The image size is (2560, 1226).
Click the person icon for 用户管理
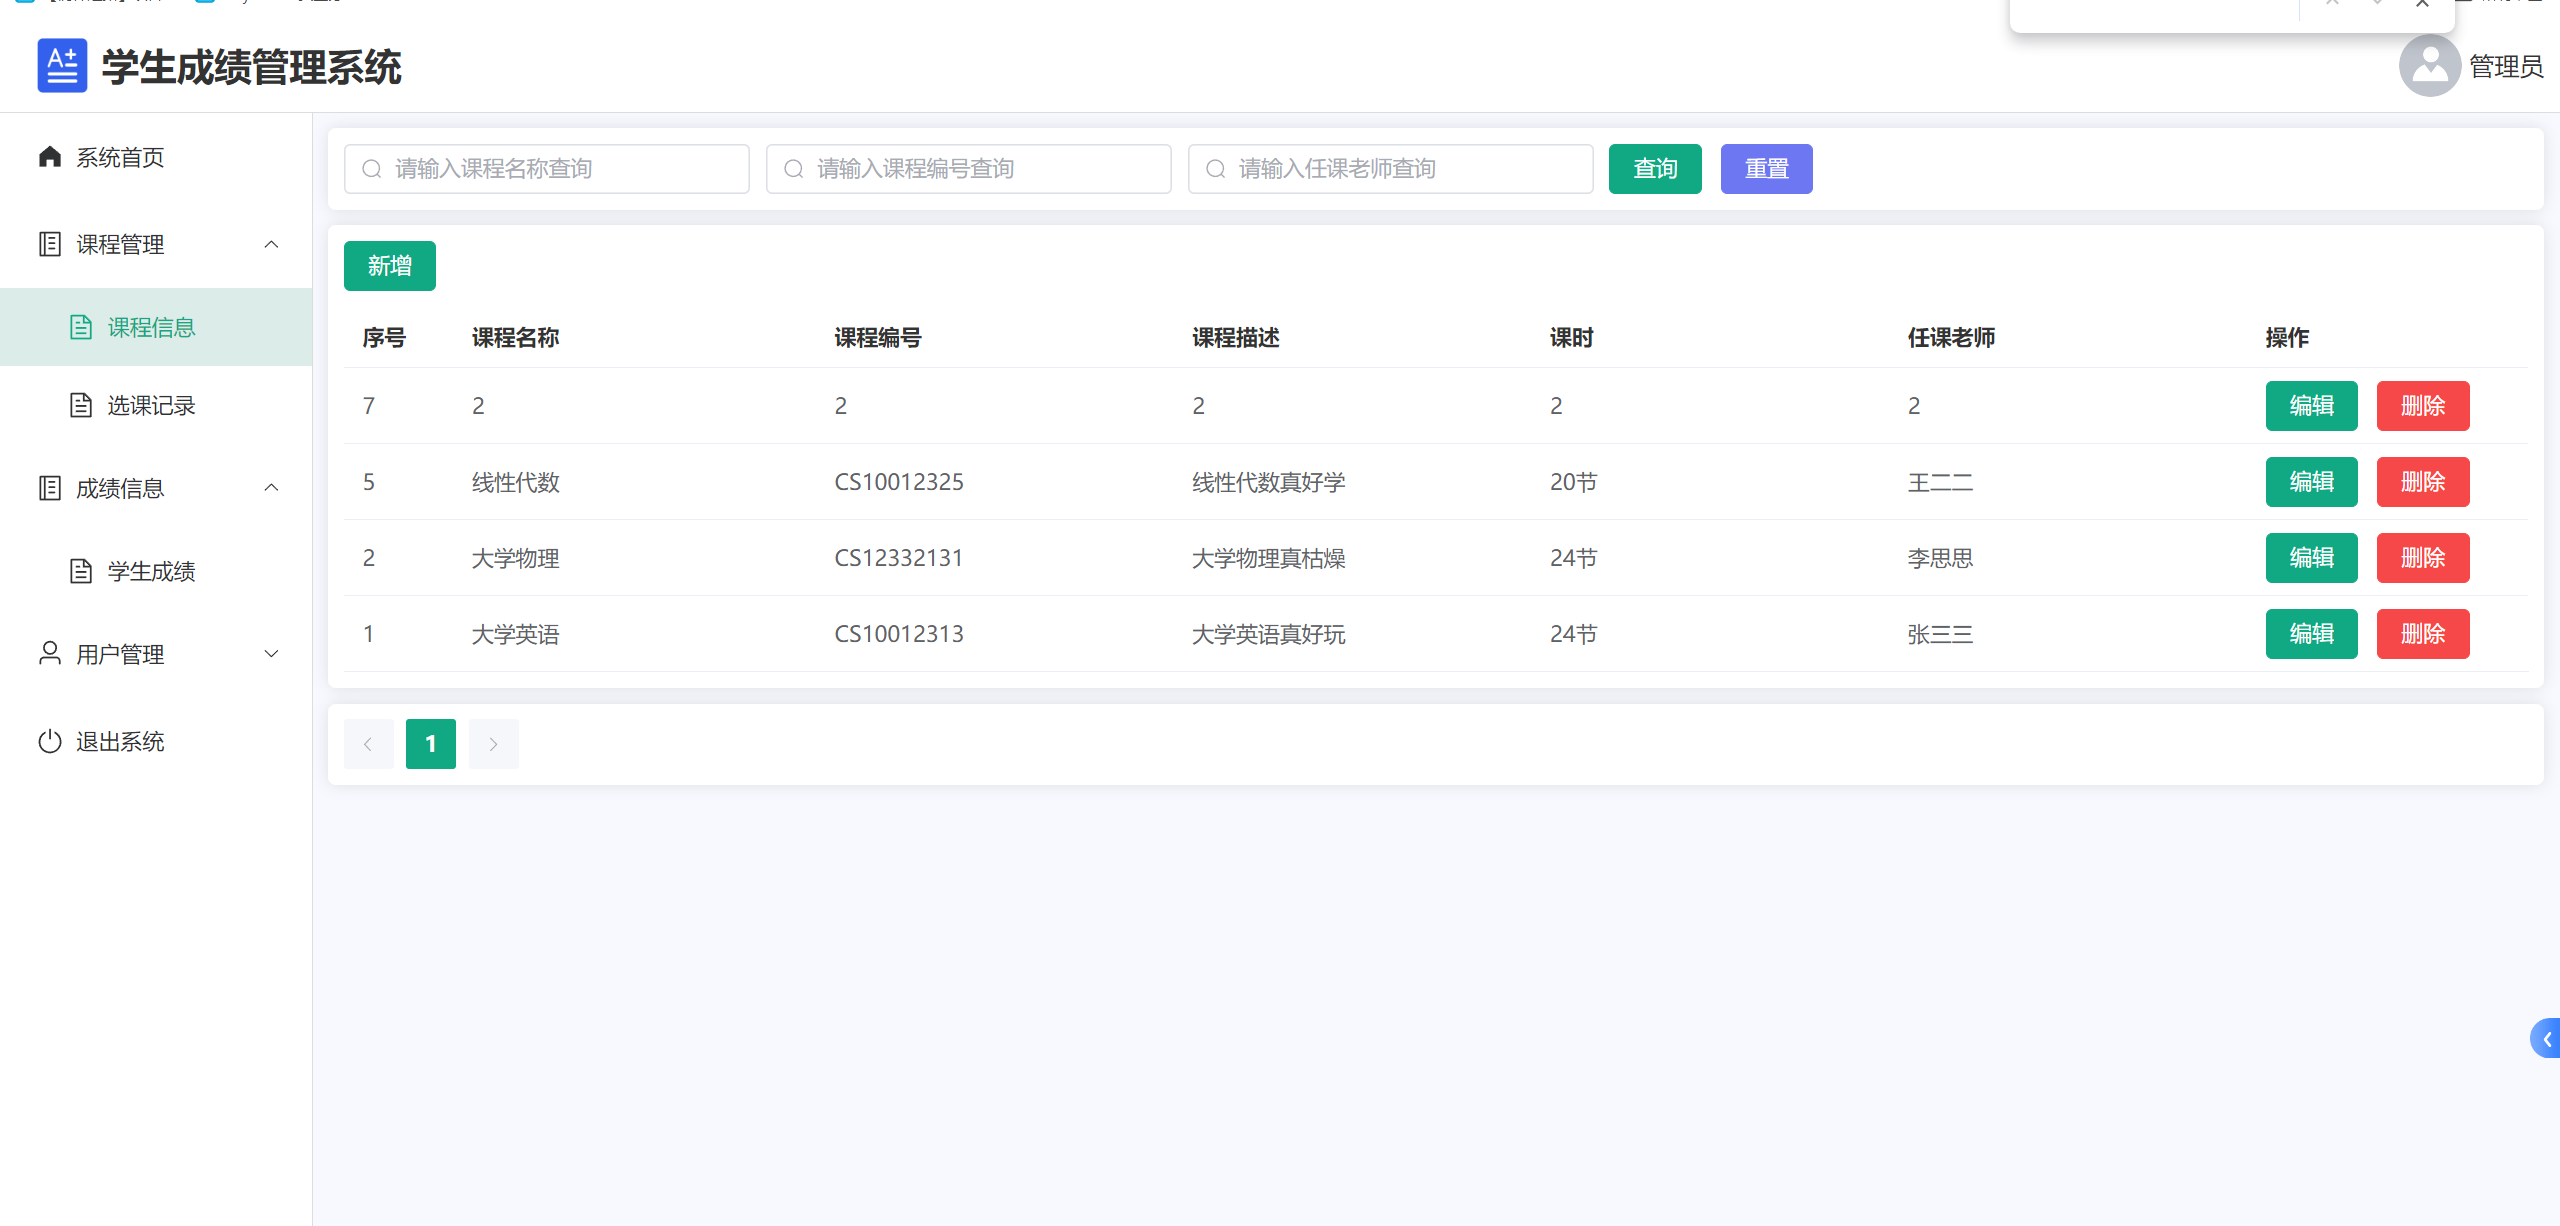coord(50,653)
